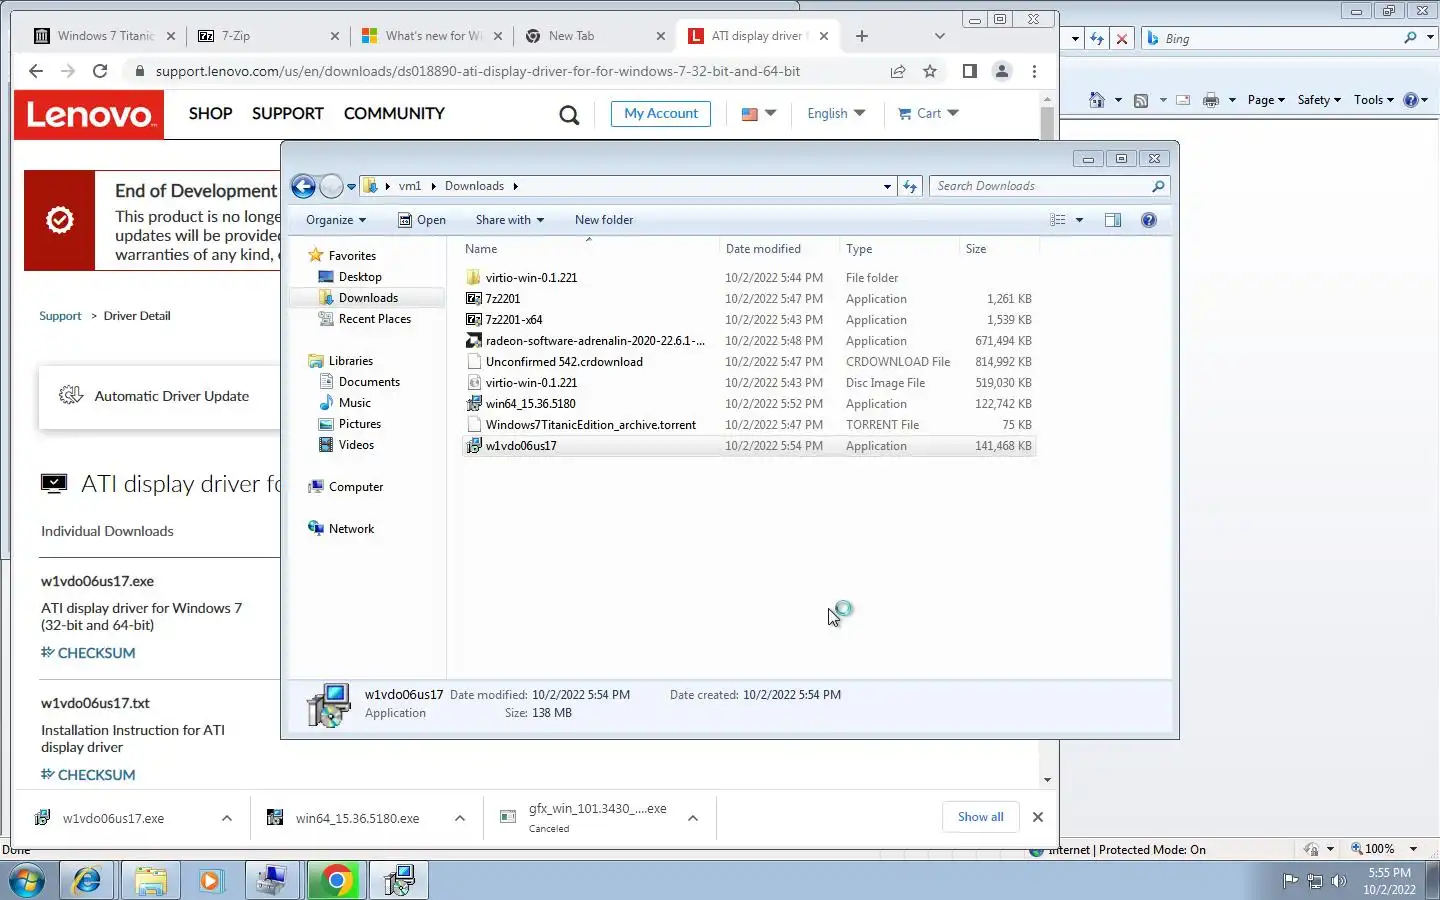Viewport: 1440px width, 900px height.
Task: Close the 7-Zip tab
Action: pyautogui.click(x=334, y=36)
